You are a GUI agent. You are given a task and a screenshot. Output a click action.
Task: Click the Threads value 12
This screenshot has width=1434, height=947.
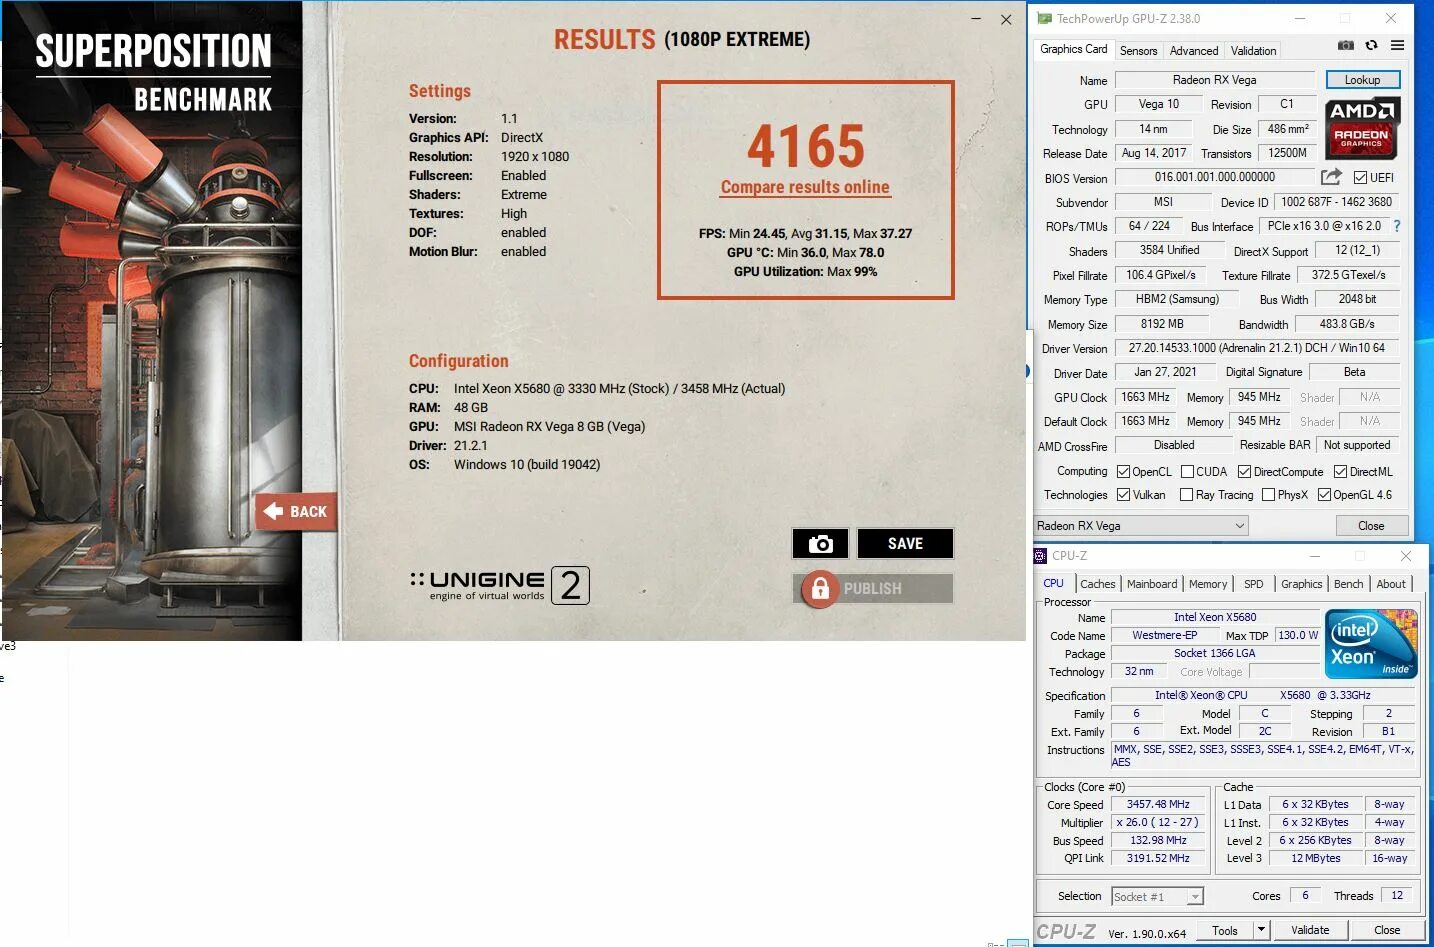(x=1397, y=895)
